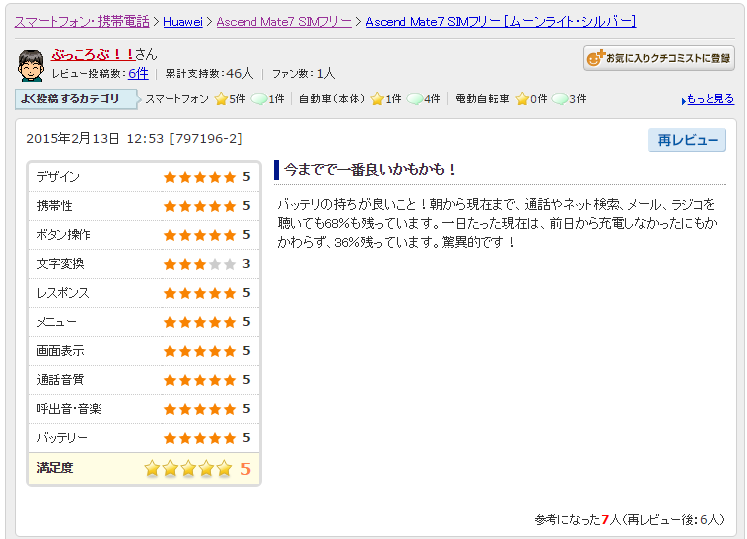The image size is (747, 539).
Task: Click the 電動自転車 category label
Action: point(482,99)
